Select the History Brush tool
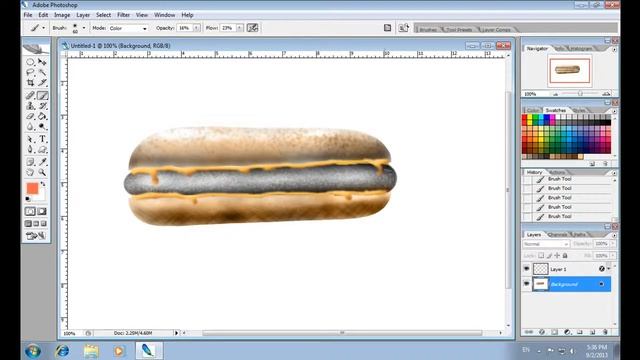The height and width of the screenshot is (360, 640). pyautogui.click(x=42, y=106)
